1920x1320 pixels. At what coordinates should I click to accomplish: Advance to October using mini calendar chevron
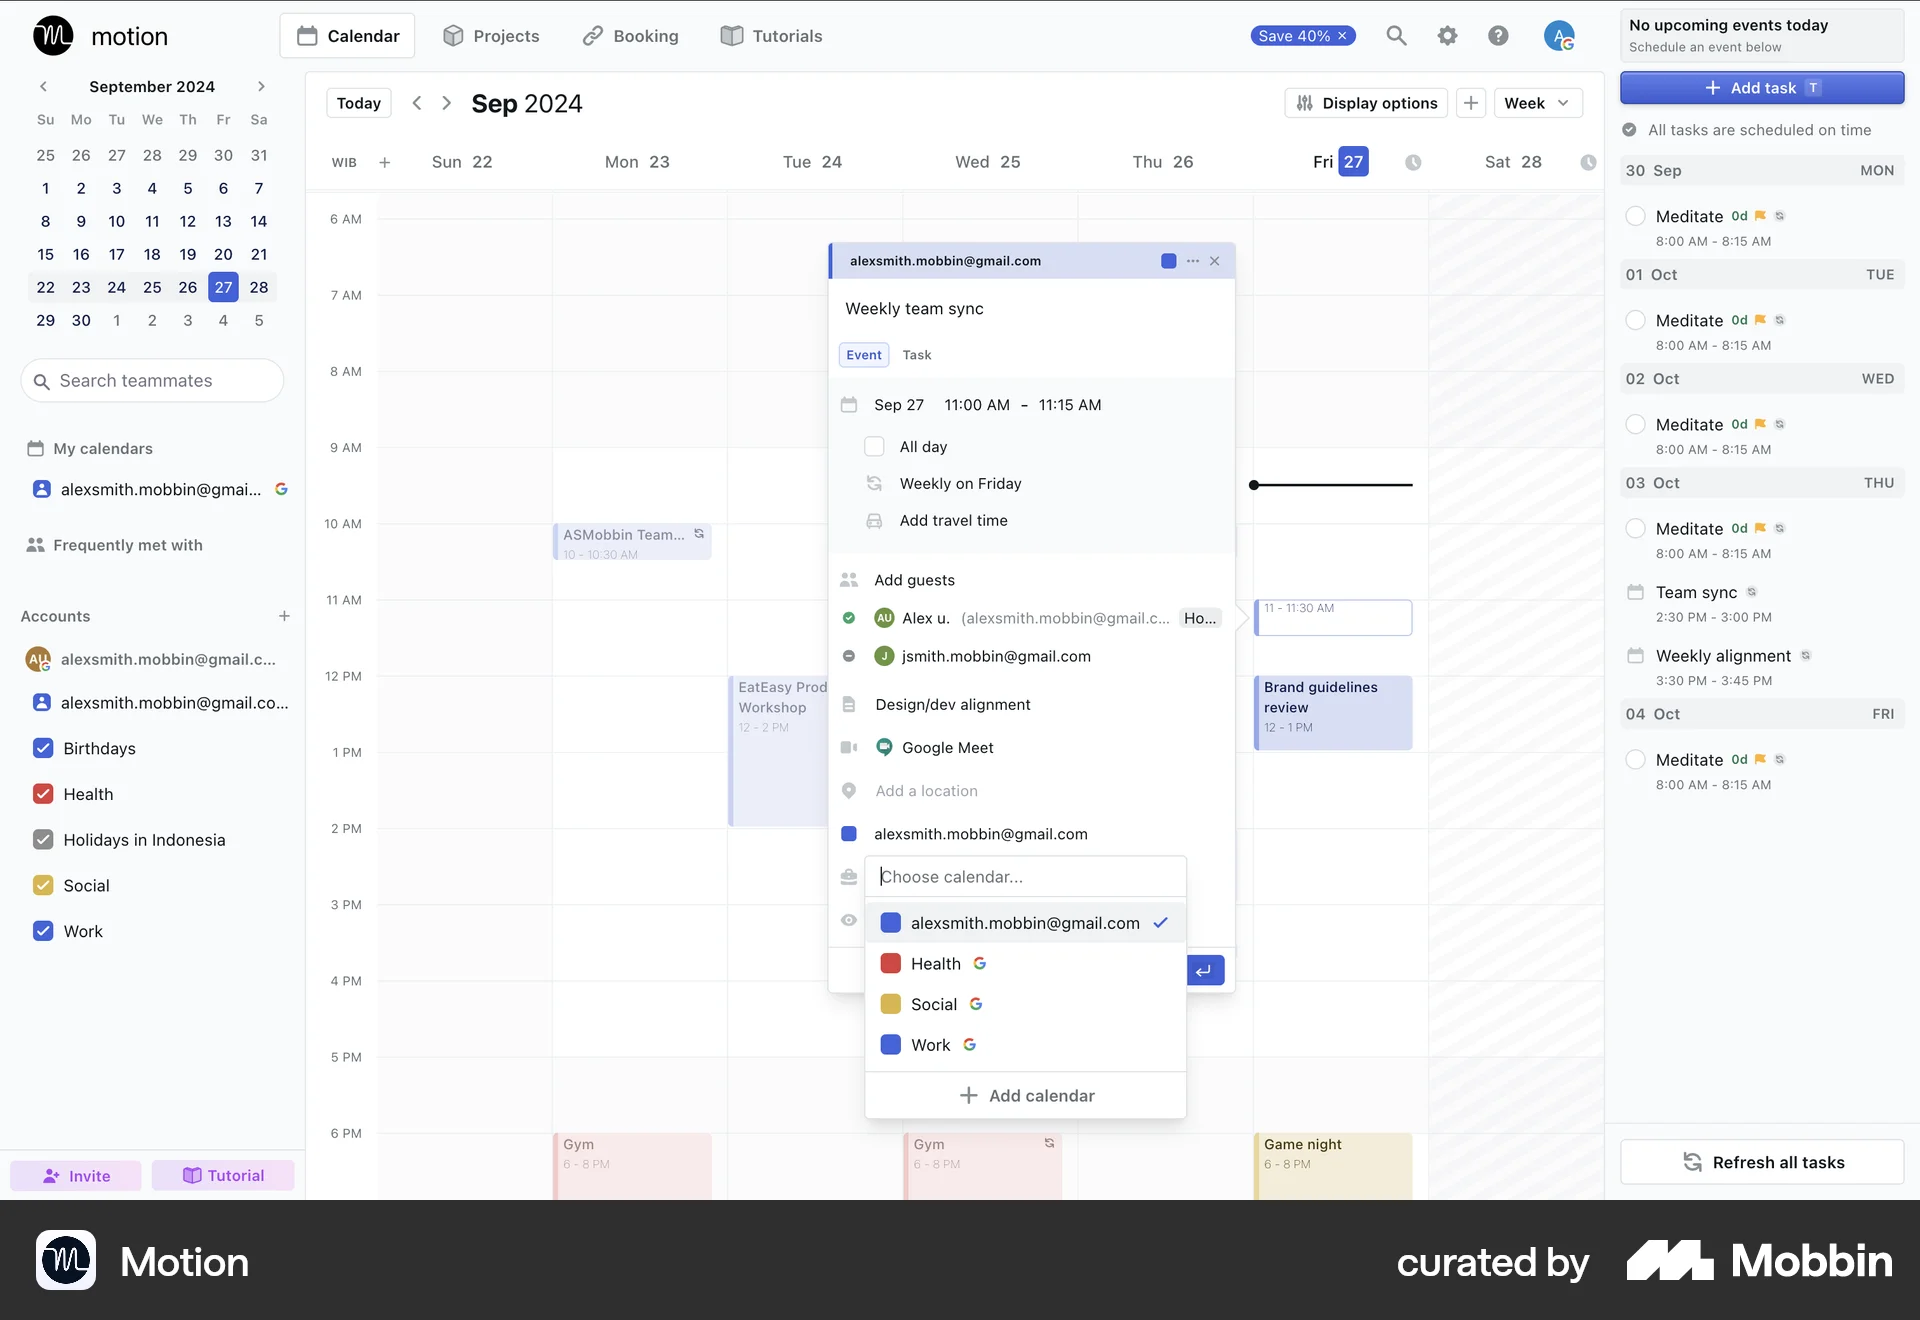pos(260,86)
